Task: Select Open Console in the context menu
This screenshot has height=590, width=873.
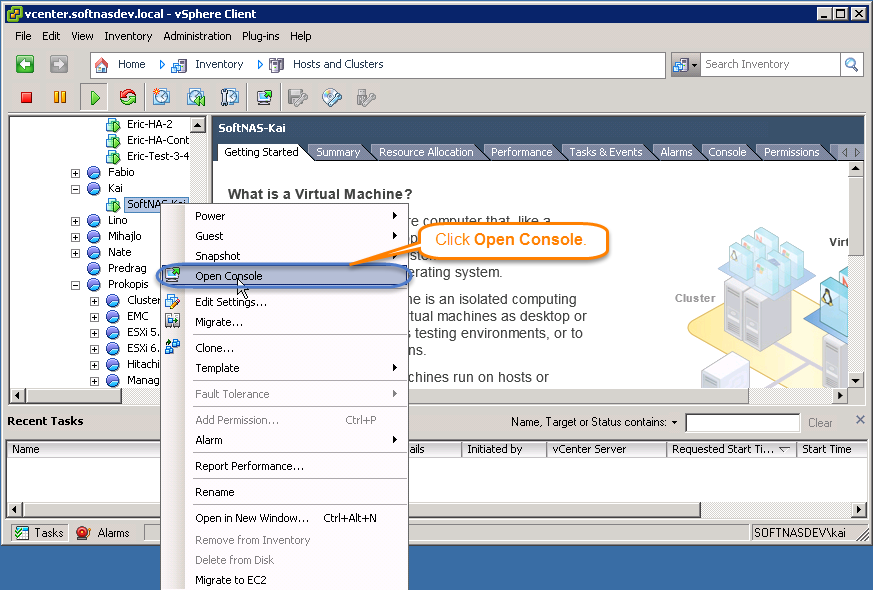Action: pos(229,276)
